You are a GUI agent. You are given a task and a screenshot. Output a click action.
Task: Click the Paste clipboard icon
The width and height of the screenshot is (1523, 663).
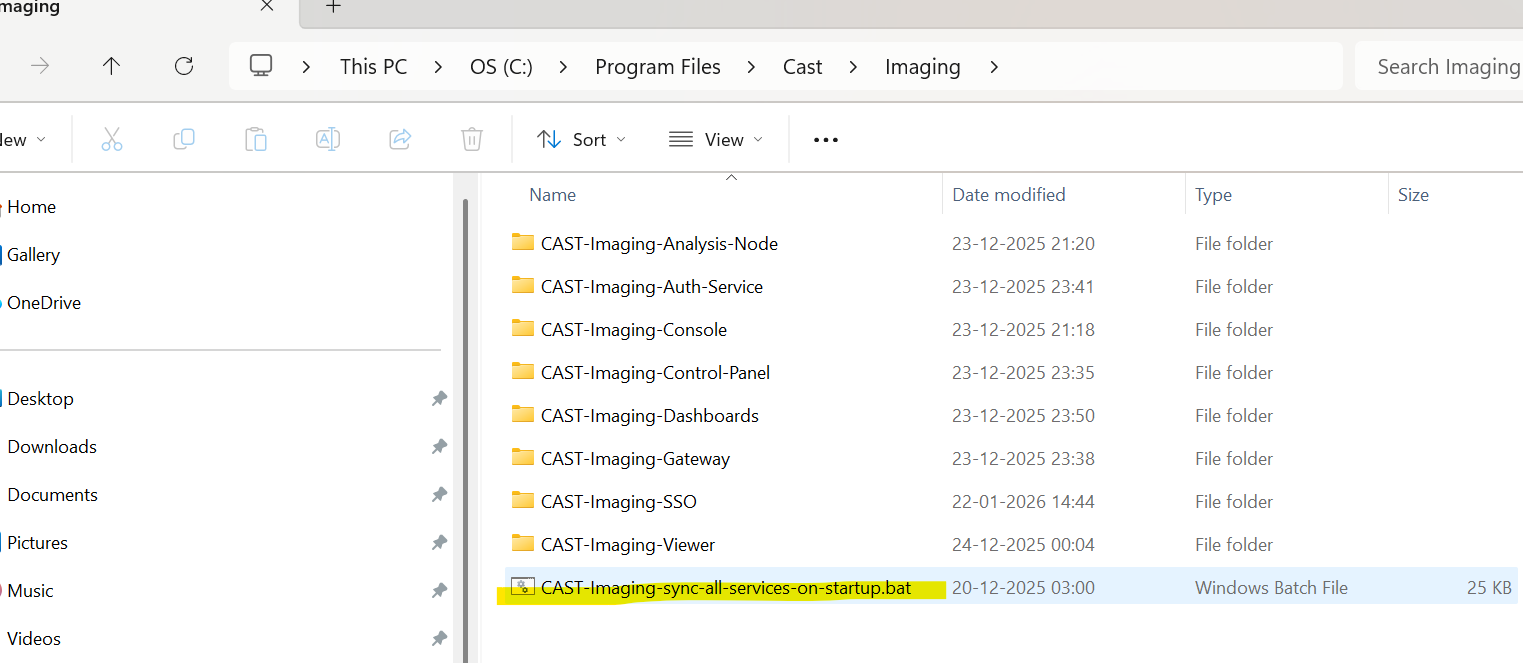click(x=256, y=140)
